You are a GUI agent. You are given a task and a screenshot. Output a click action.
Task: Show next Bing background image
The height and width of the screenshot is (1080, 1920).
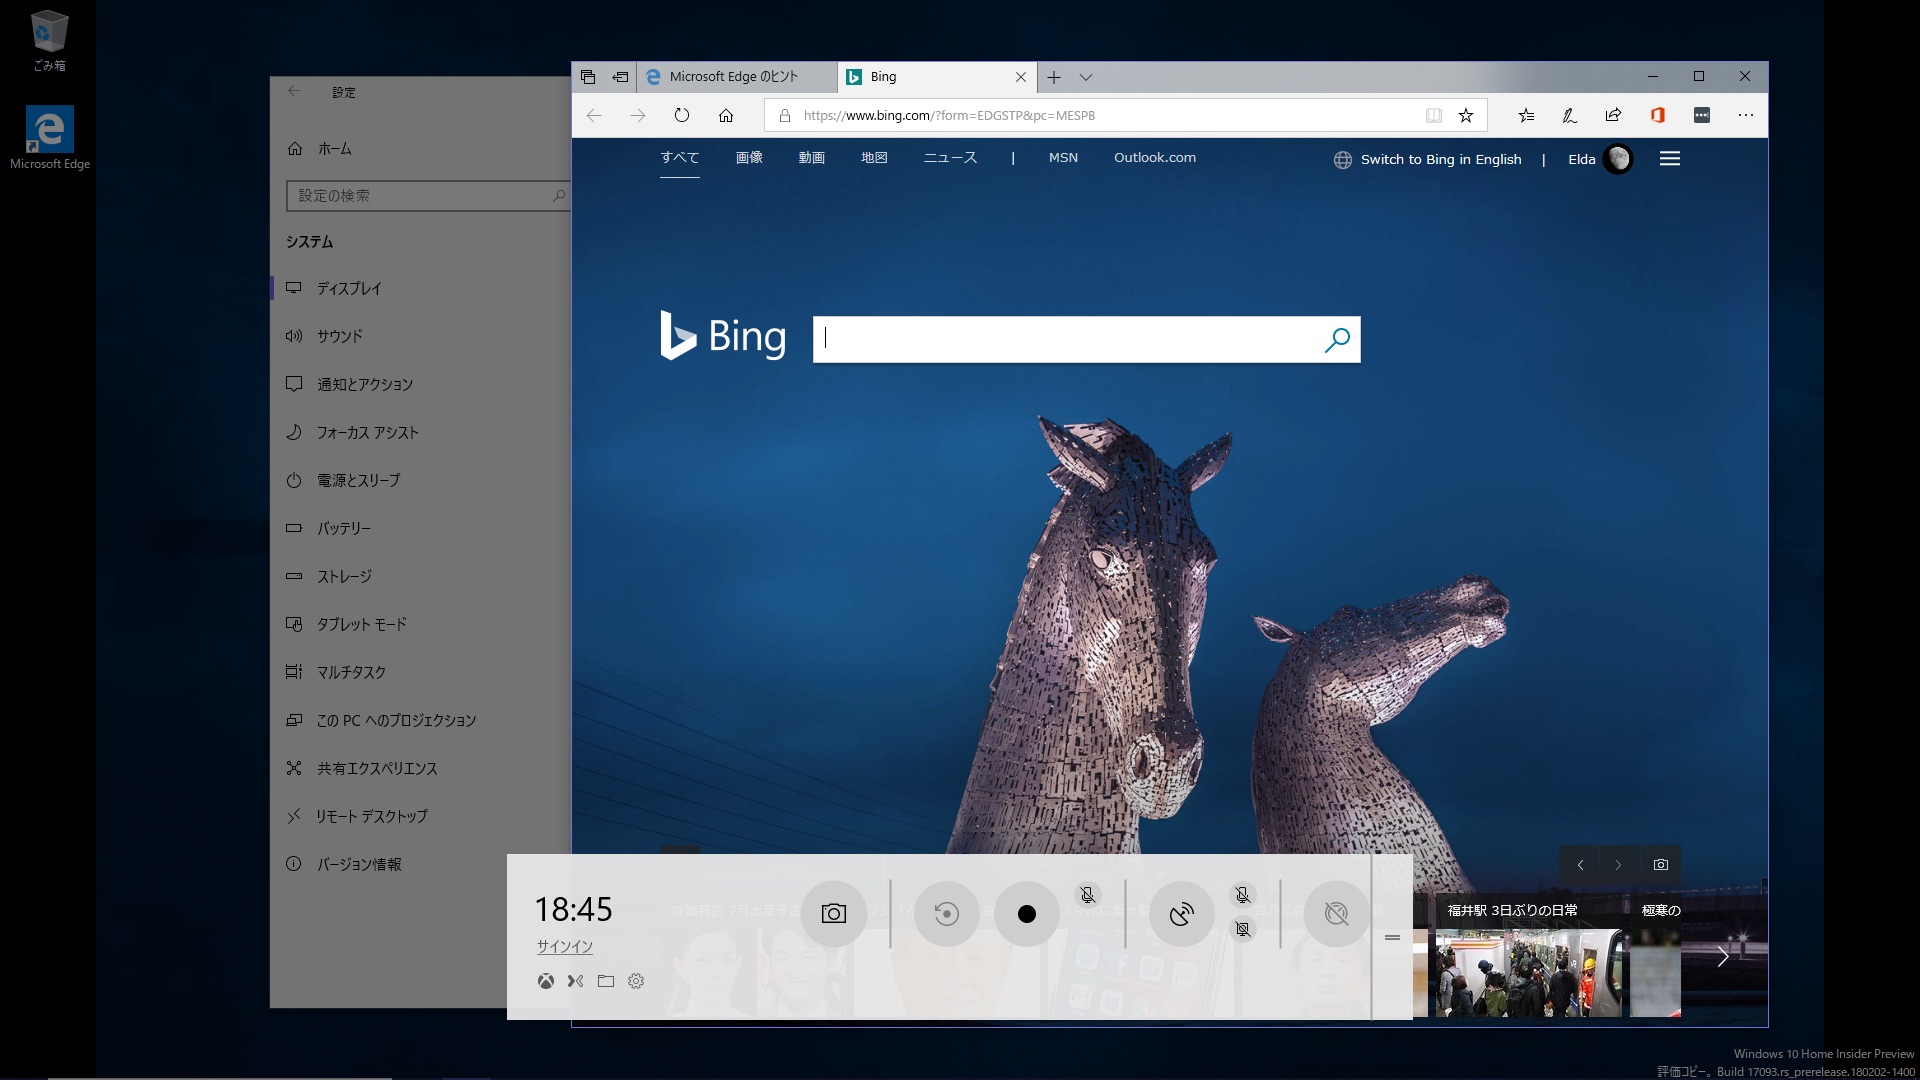[x=1618, y=865]
